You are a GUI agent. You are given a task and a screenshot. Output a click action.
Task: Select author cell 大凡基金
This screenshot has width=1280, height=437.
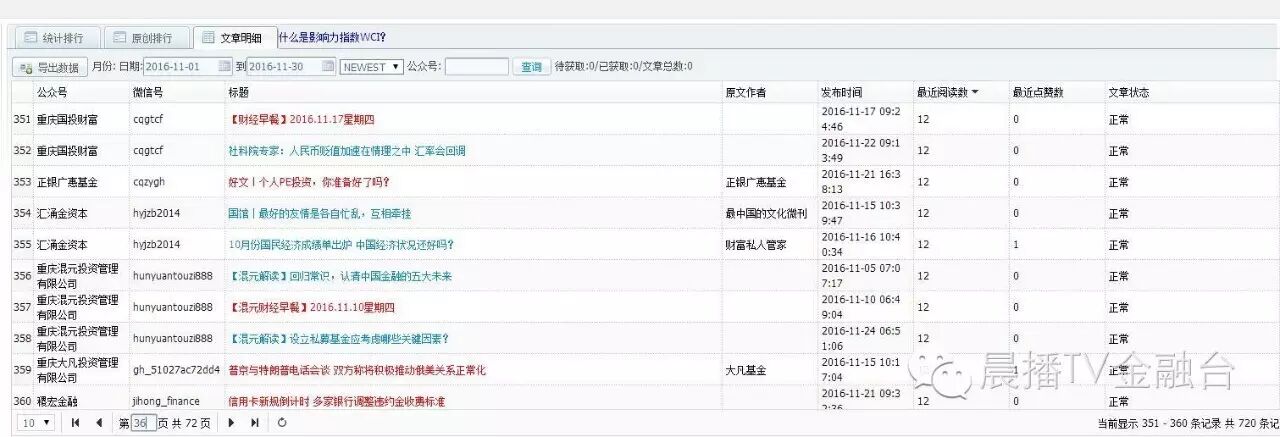[x=746, y=370]
